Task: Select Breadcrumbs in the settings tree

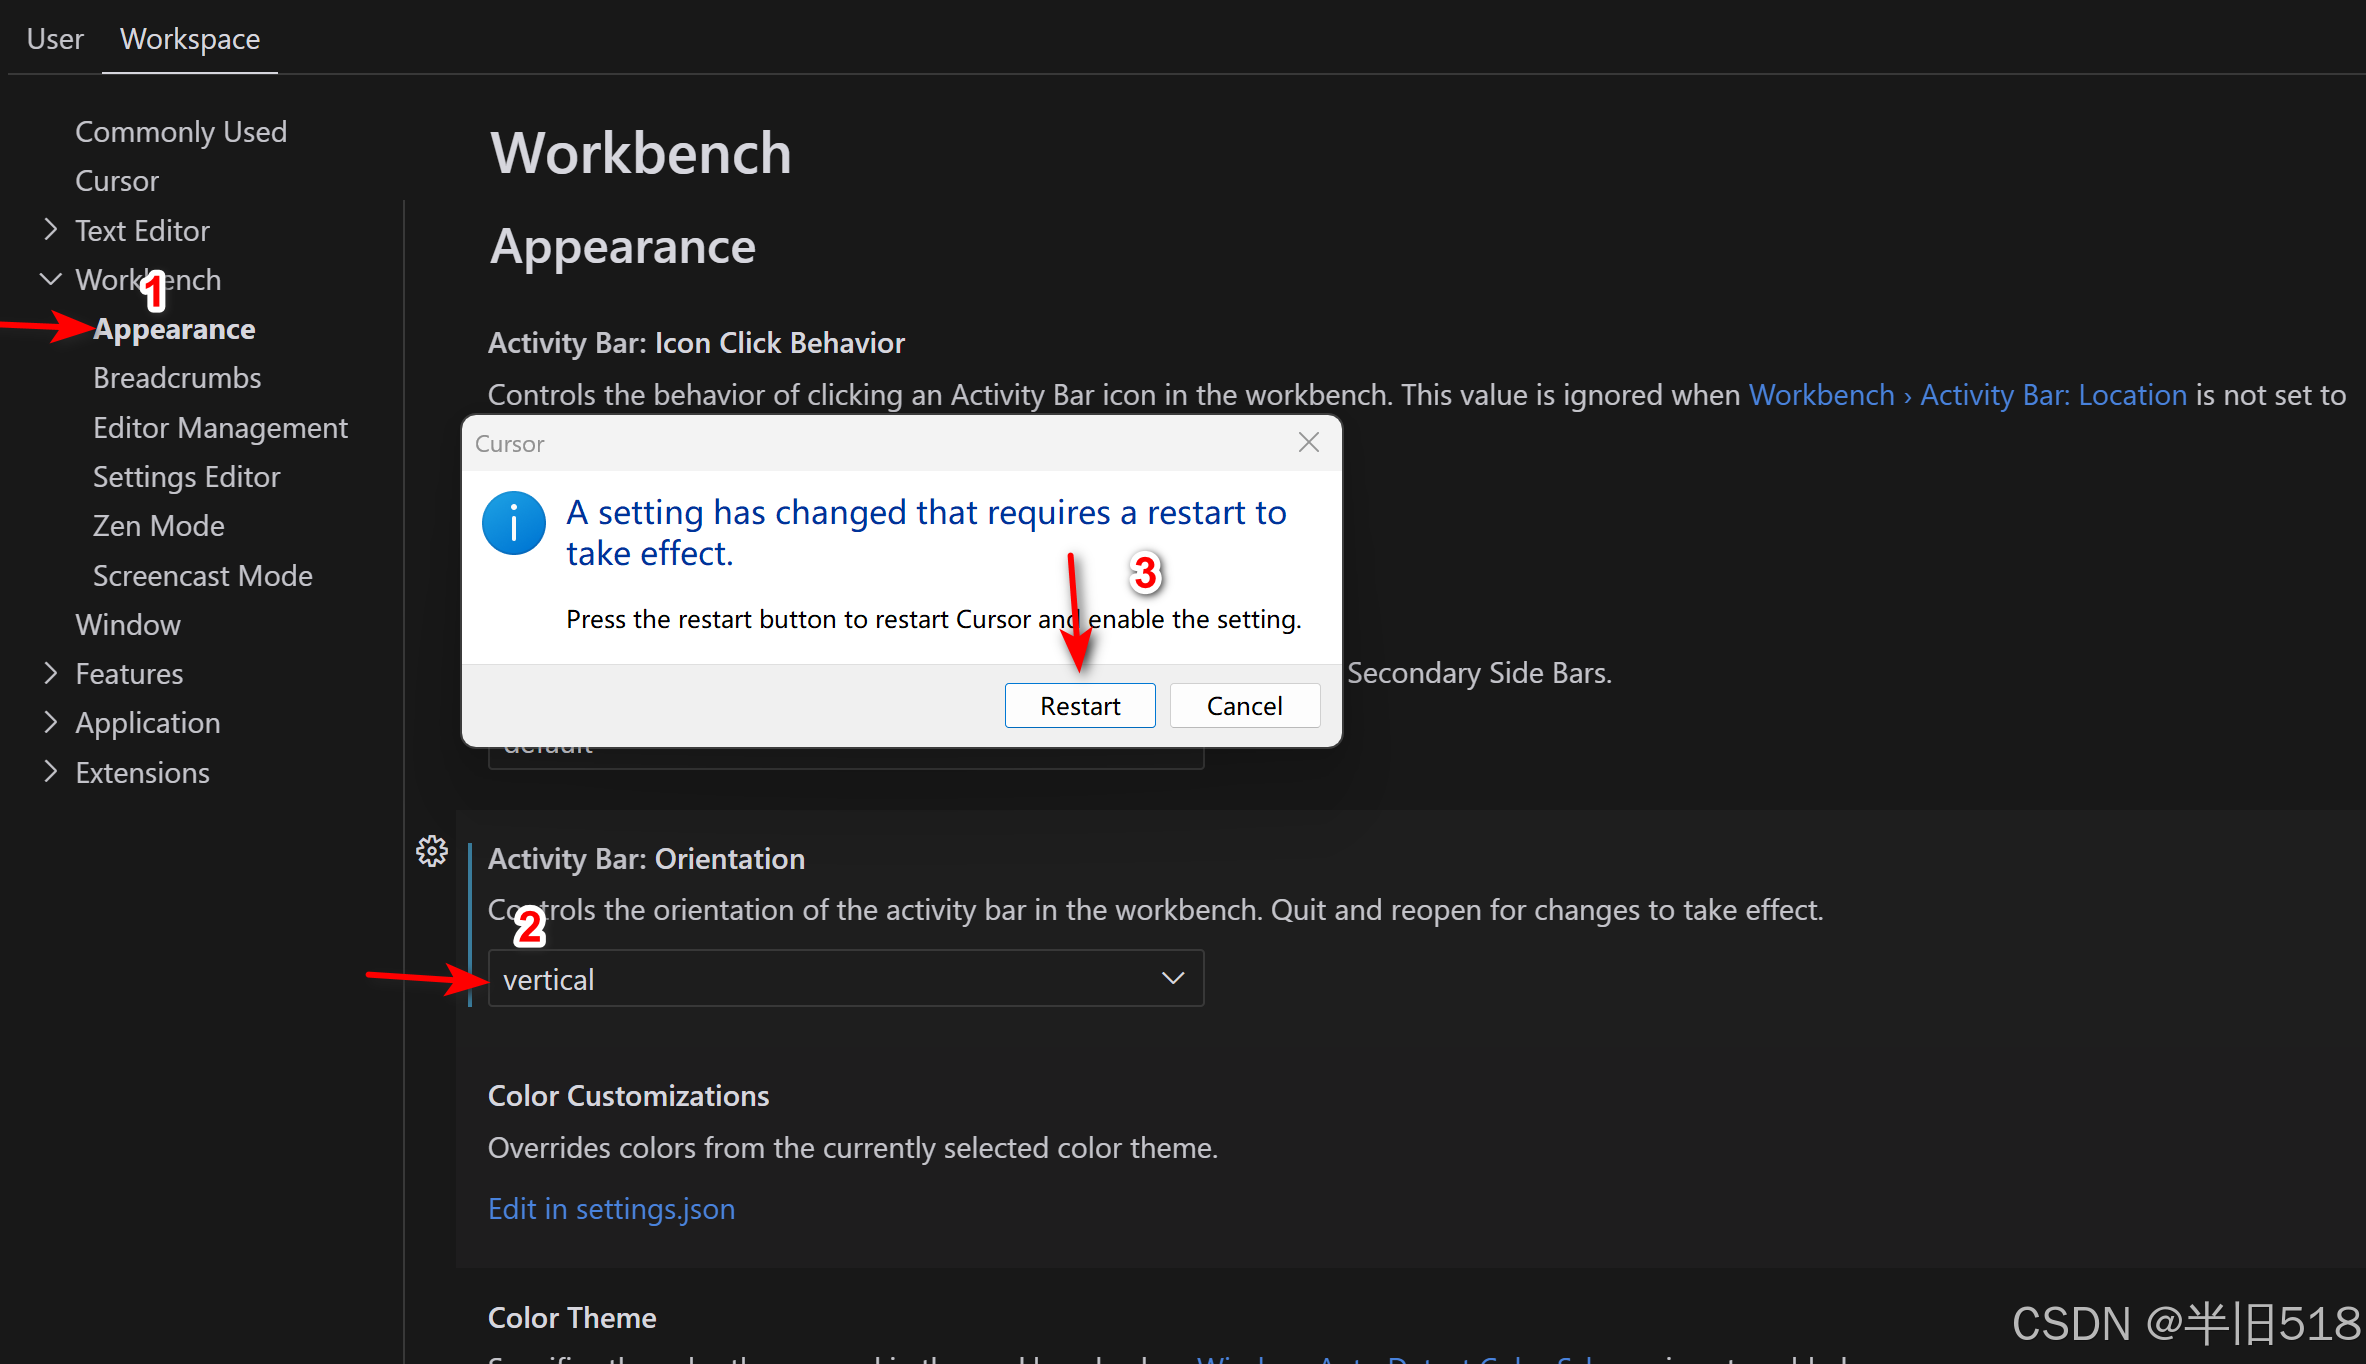Action: coord(177,378)
